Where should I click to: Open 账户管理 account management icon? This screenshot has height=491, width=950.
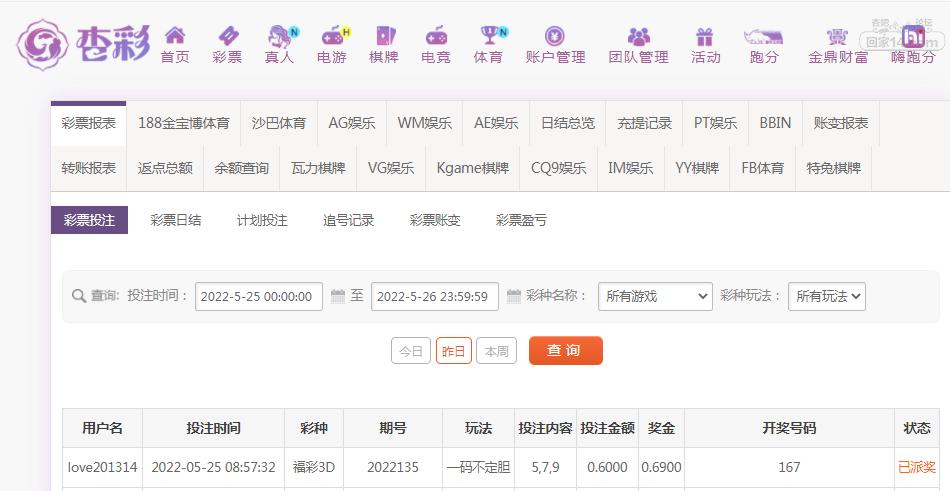[x=555, y=37]
